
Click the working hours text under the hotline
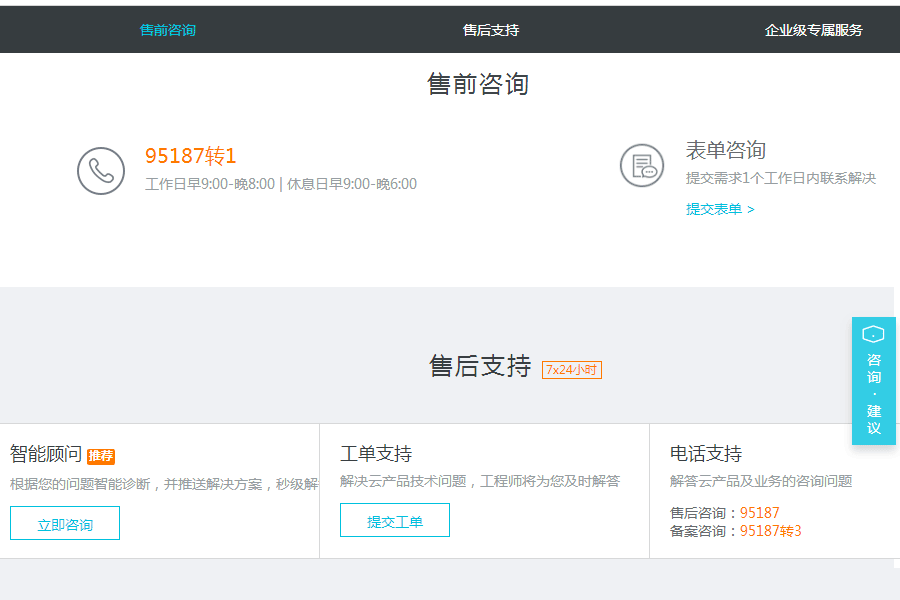tap(280, 184)
